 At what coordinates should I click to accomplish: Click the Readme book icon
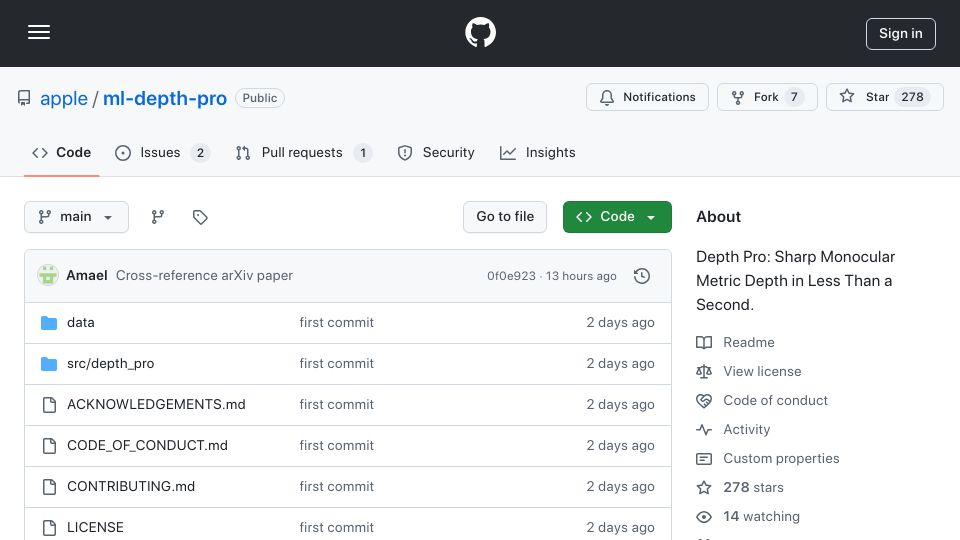(704, 342)
